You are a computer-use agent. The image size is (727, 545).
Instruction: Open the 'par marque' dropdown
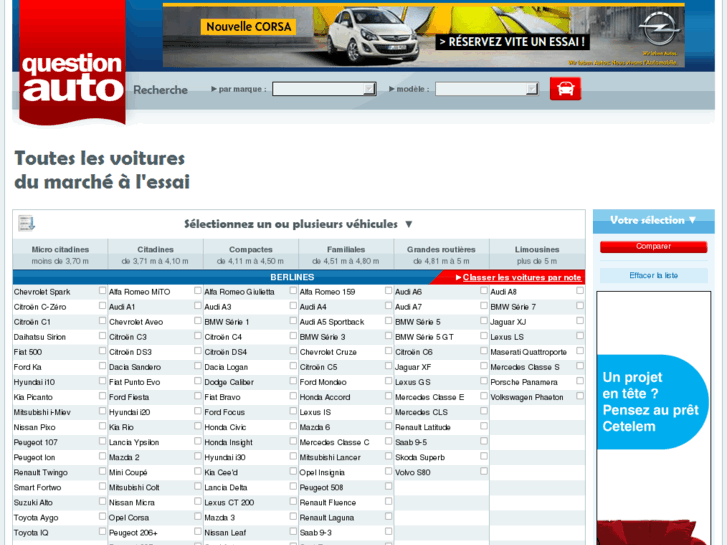tap(324, 89)
